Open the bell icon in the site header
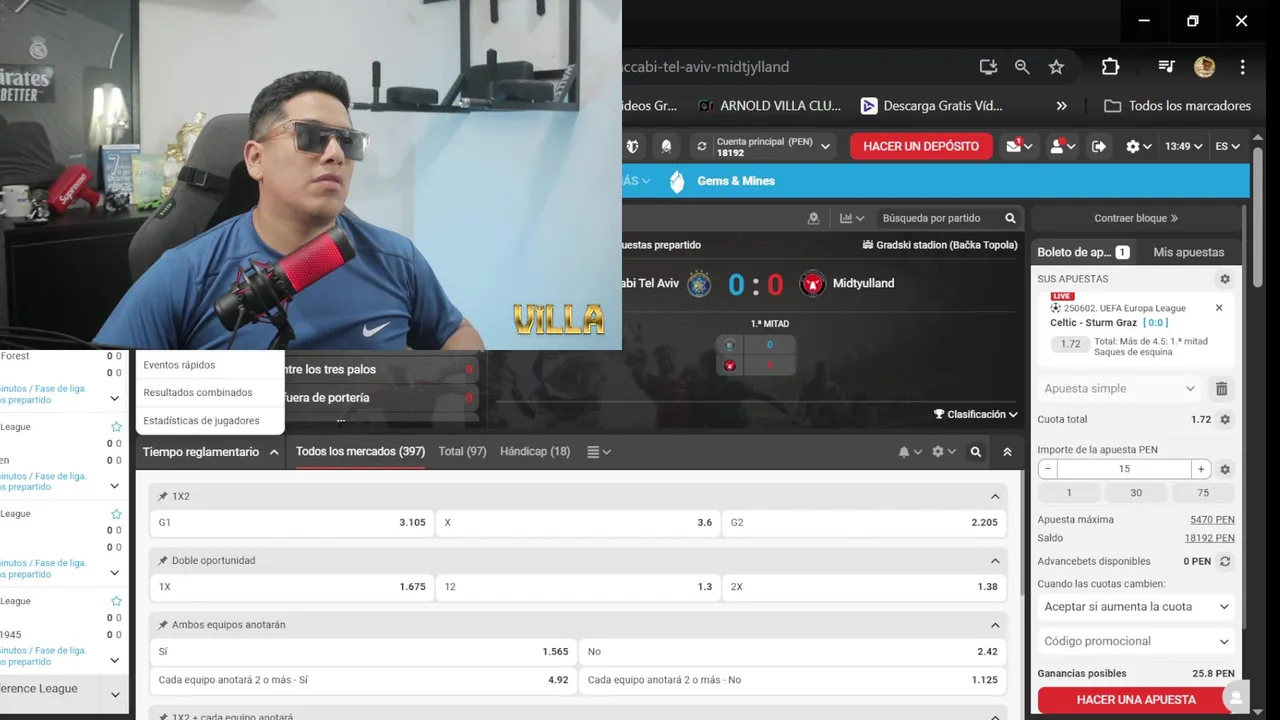1280x720 pixels. (666, 146)
